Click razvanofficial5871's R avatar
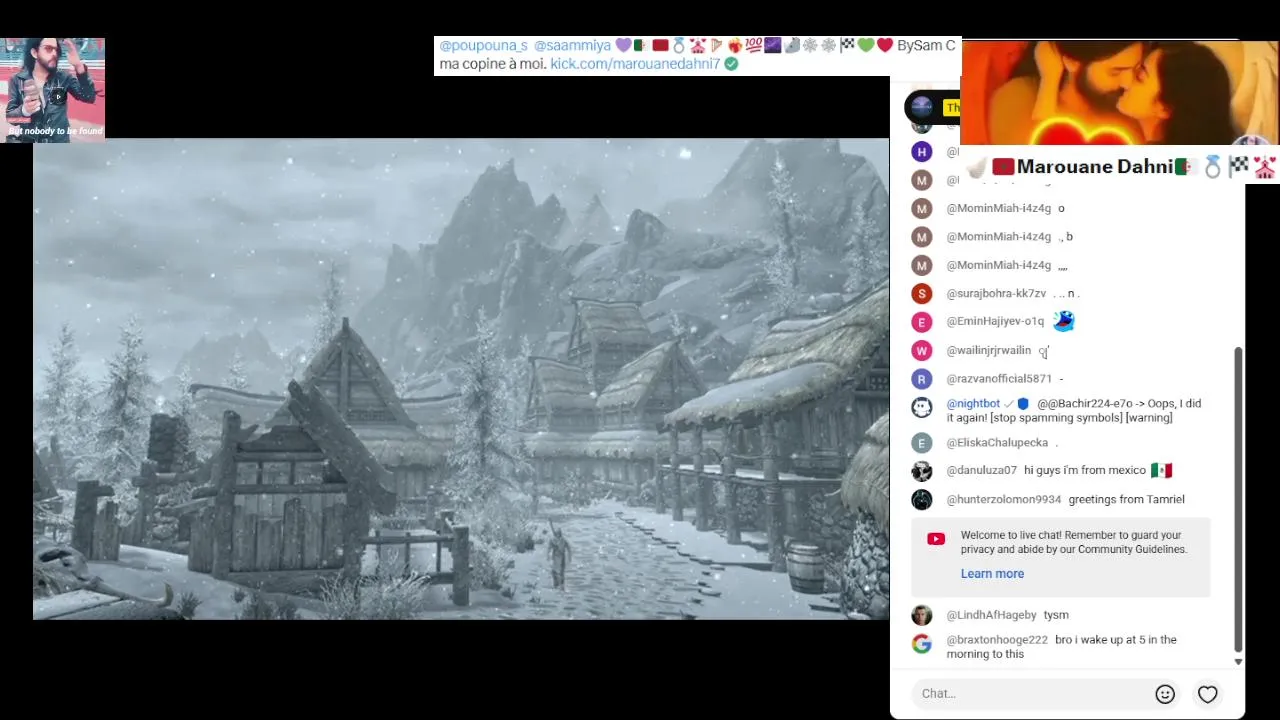 click(922, 379)
